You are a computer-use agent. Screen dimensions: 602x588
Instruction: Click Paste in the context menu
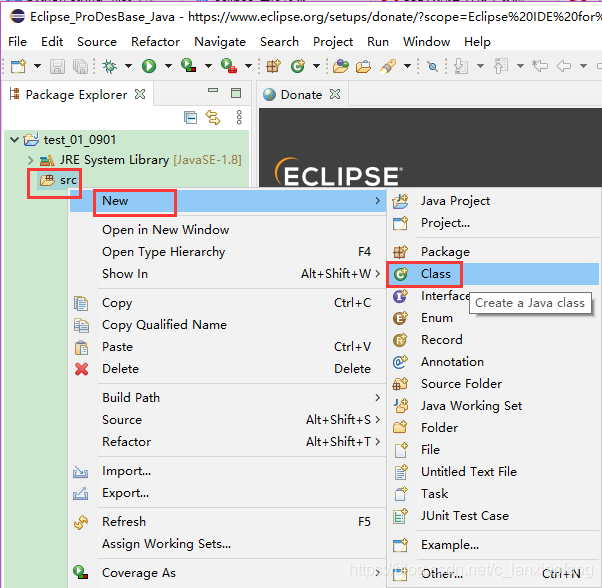227,347
